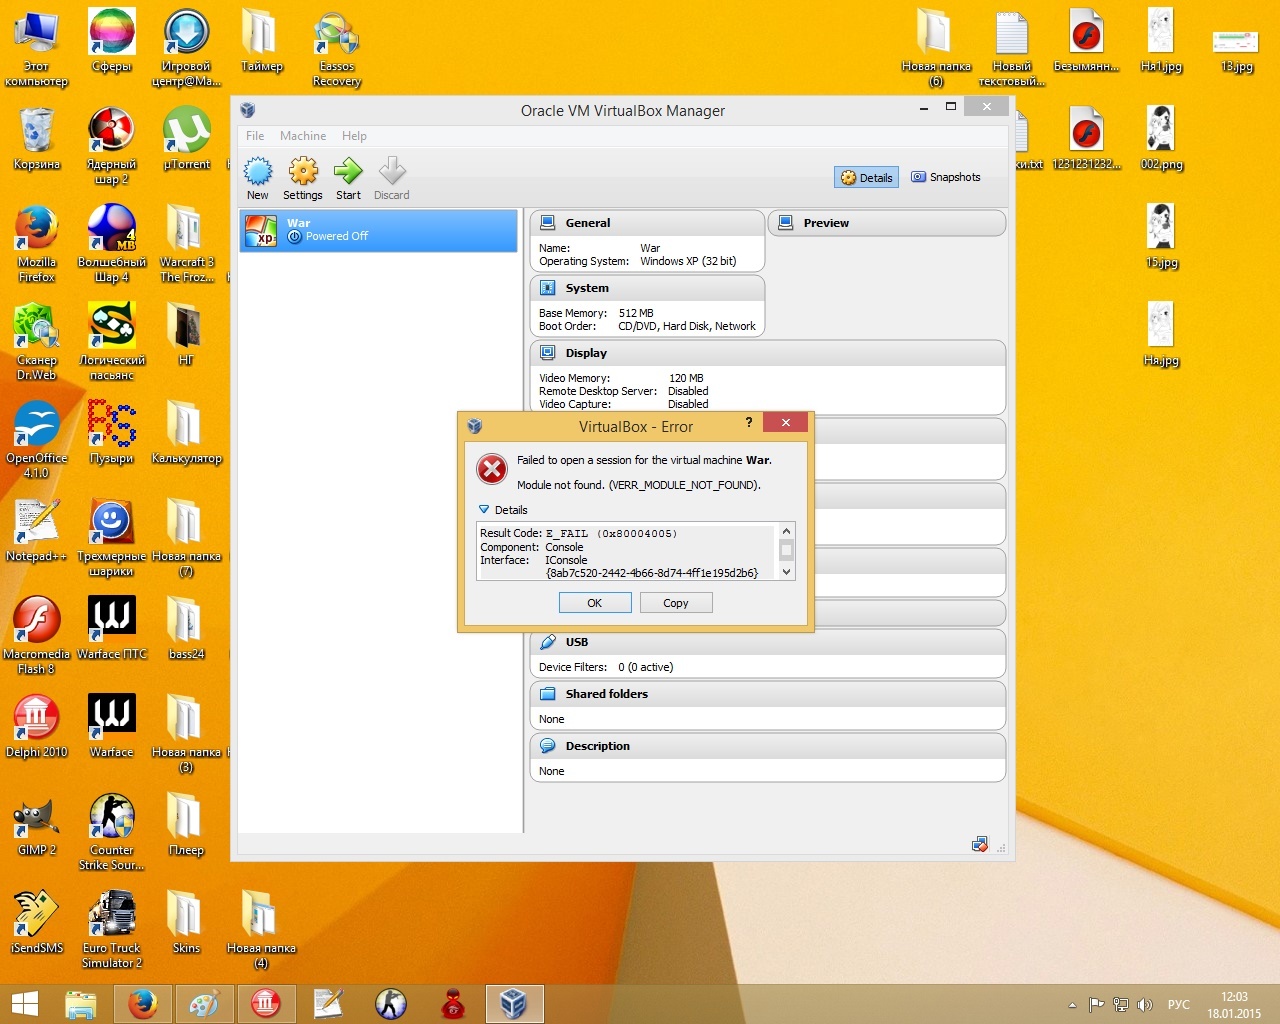Close the VirtualBox Error dialog
The height and width of the screenshot is (1024, 1280).
(x=786, y=423)
